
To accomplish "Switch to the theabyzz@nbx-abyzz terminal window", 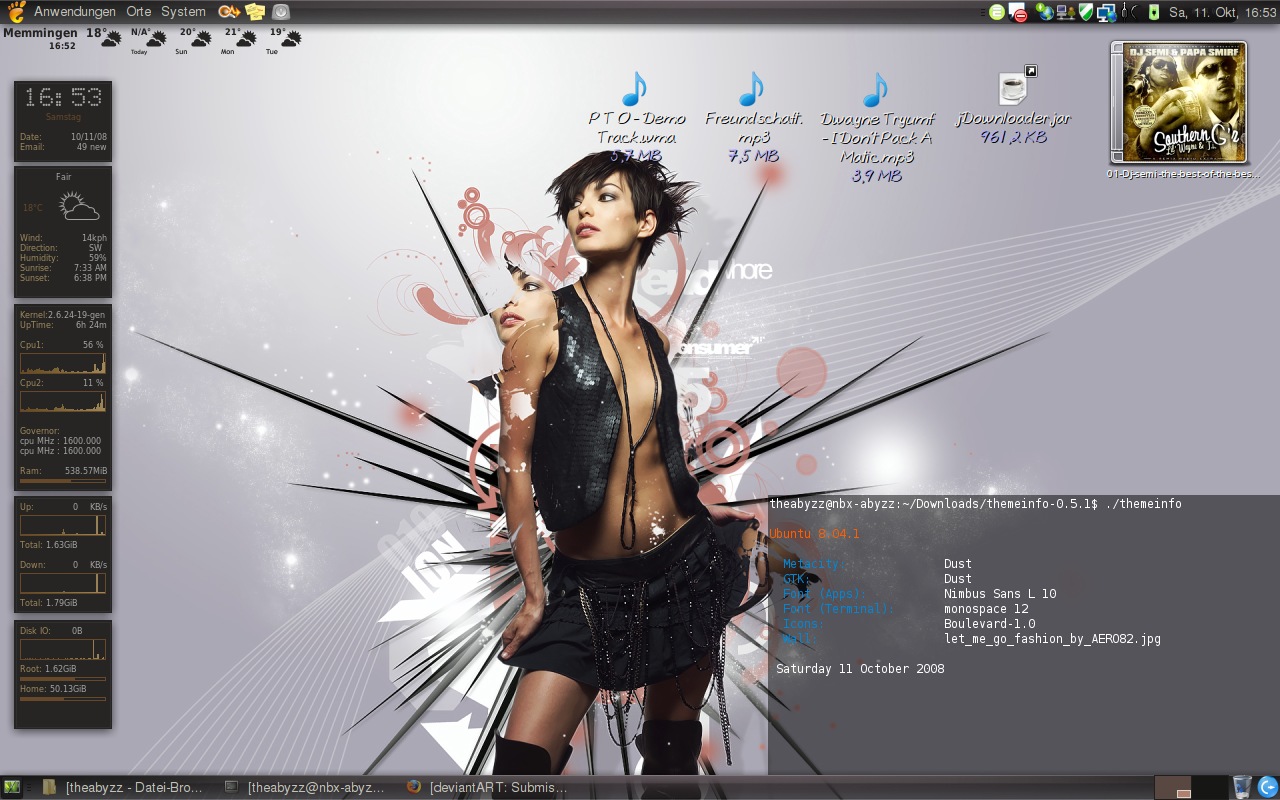I will pos(304,787).
